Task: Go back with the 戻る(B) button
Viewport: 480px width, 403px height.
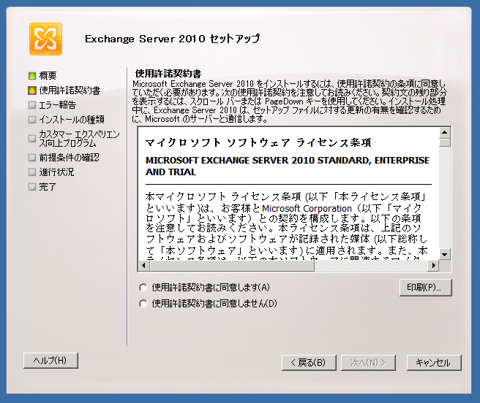Action: click(x=309, y=363)
